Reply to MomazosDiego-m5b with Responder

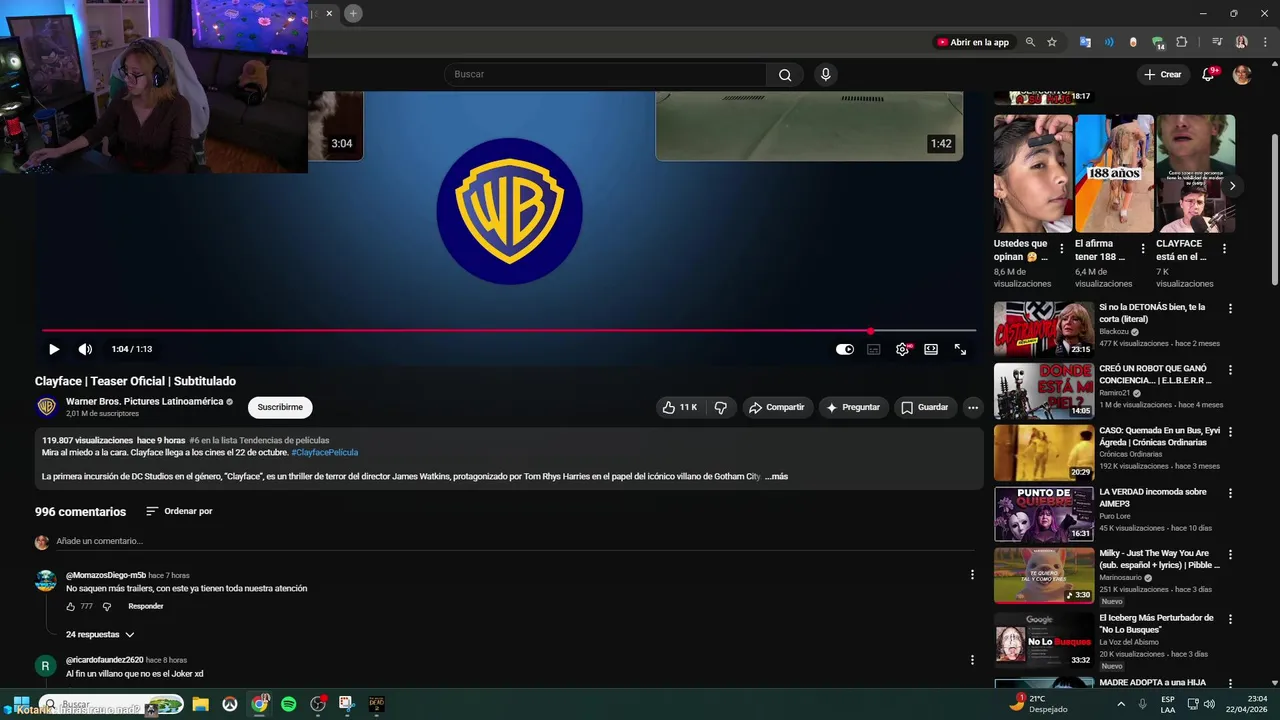pos(146,606)
